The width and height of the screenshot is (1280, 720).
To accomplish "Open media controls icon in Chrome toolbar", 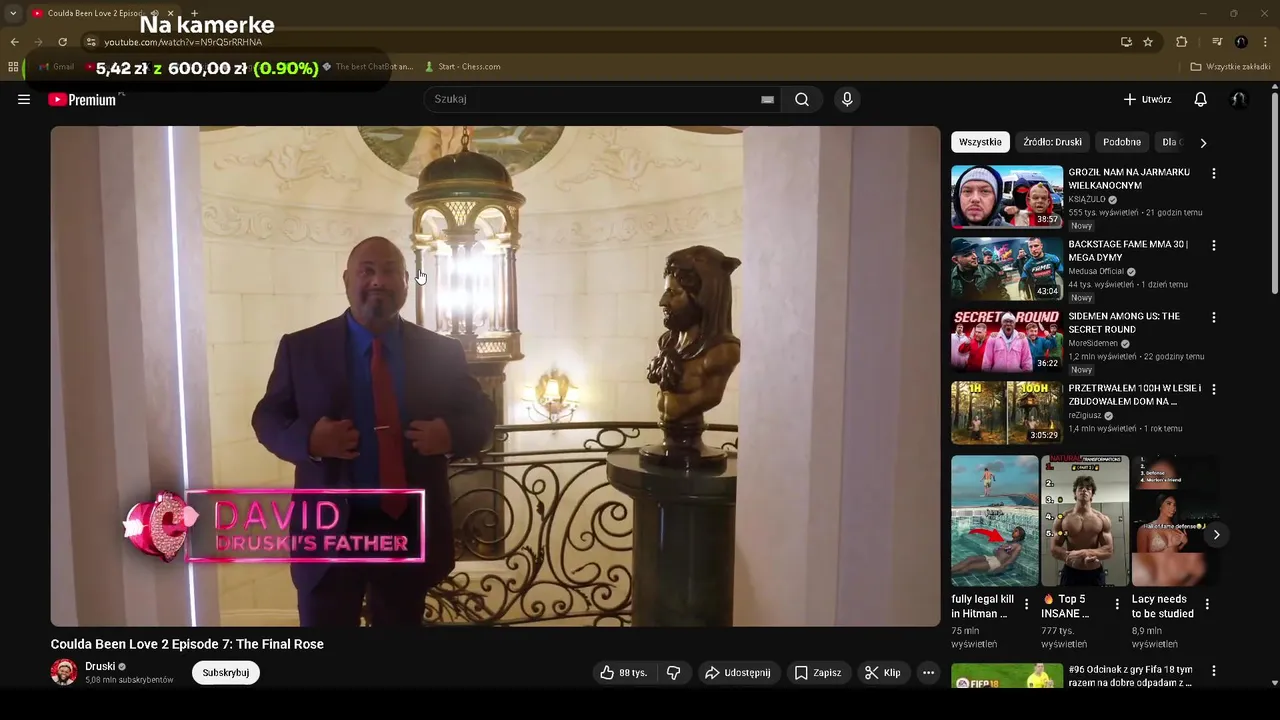I will pos(1217,42).
